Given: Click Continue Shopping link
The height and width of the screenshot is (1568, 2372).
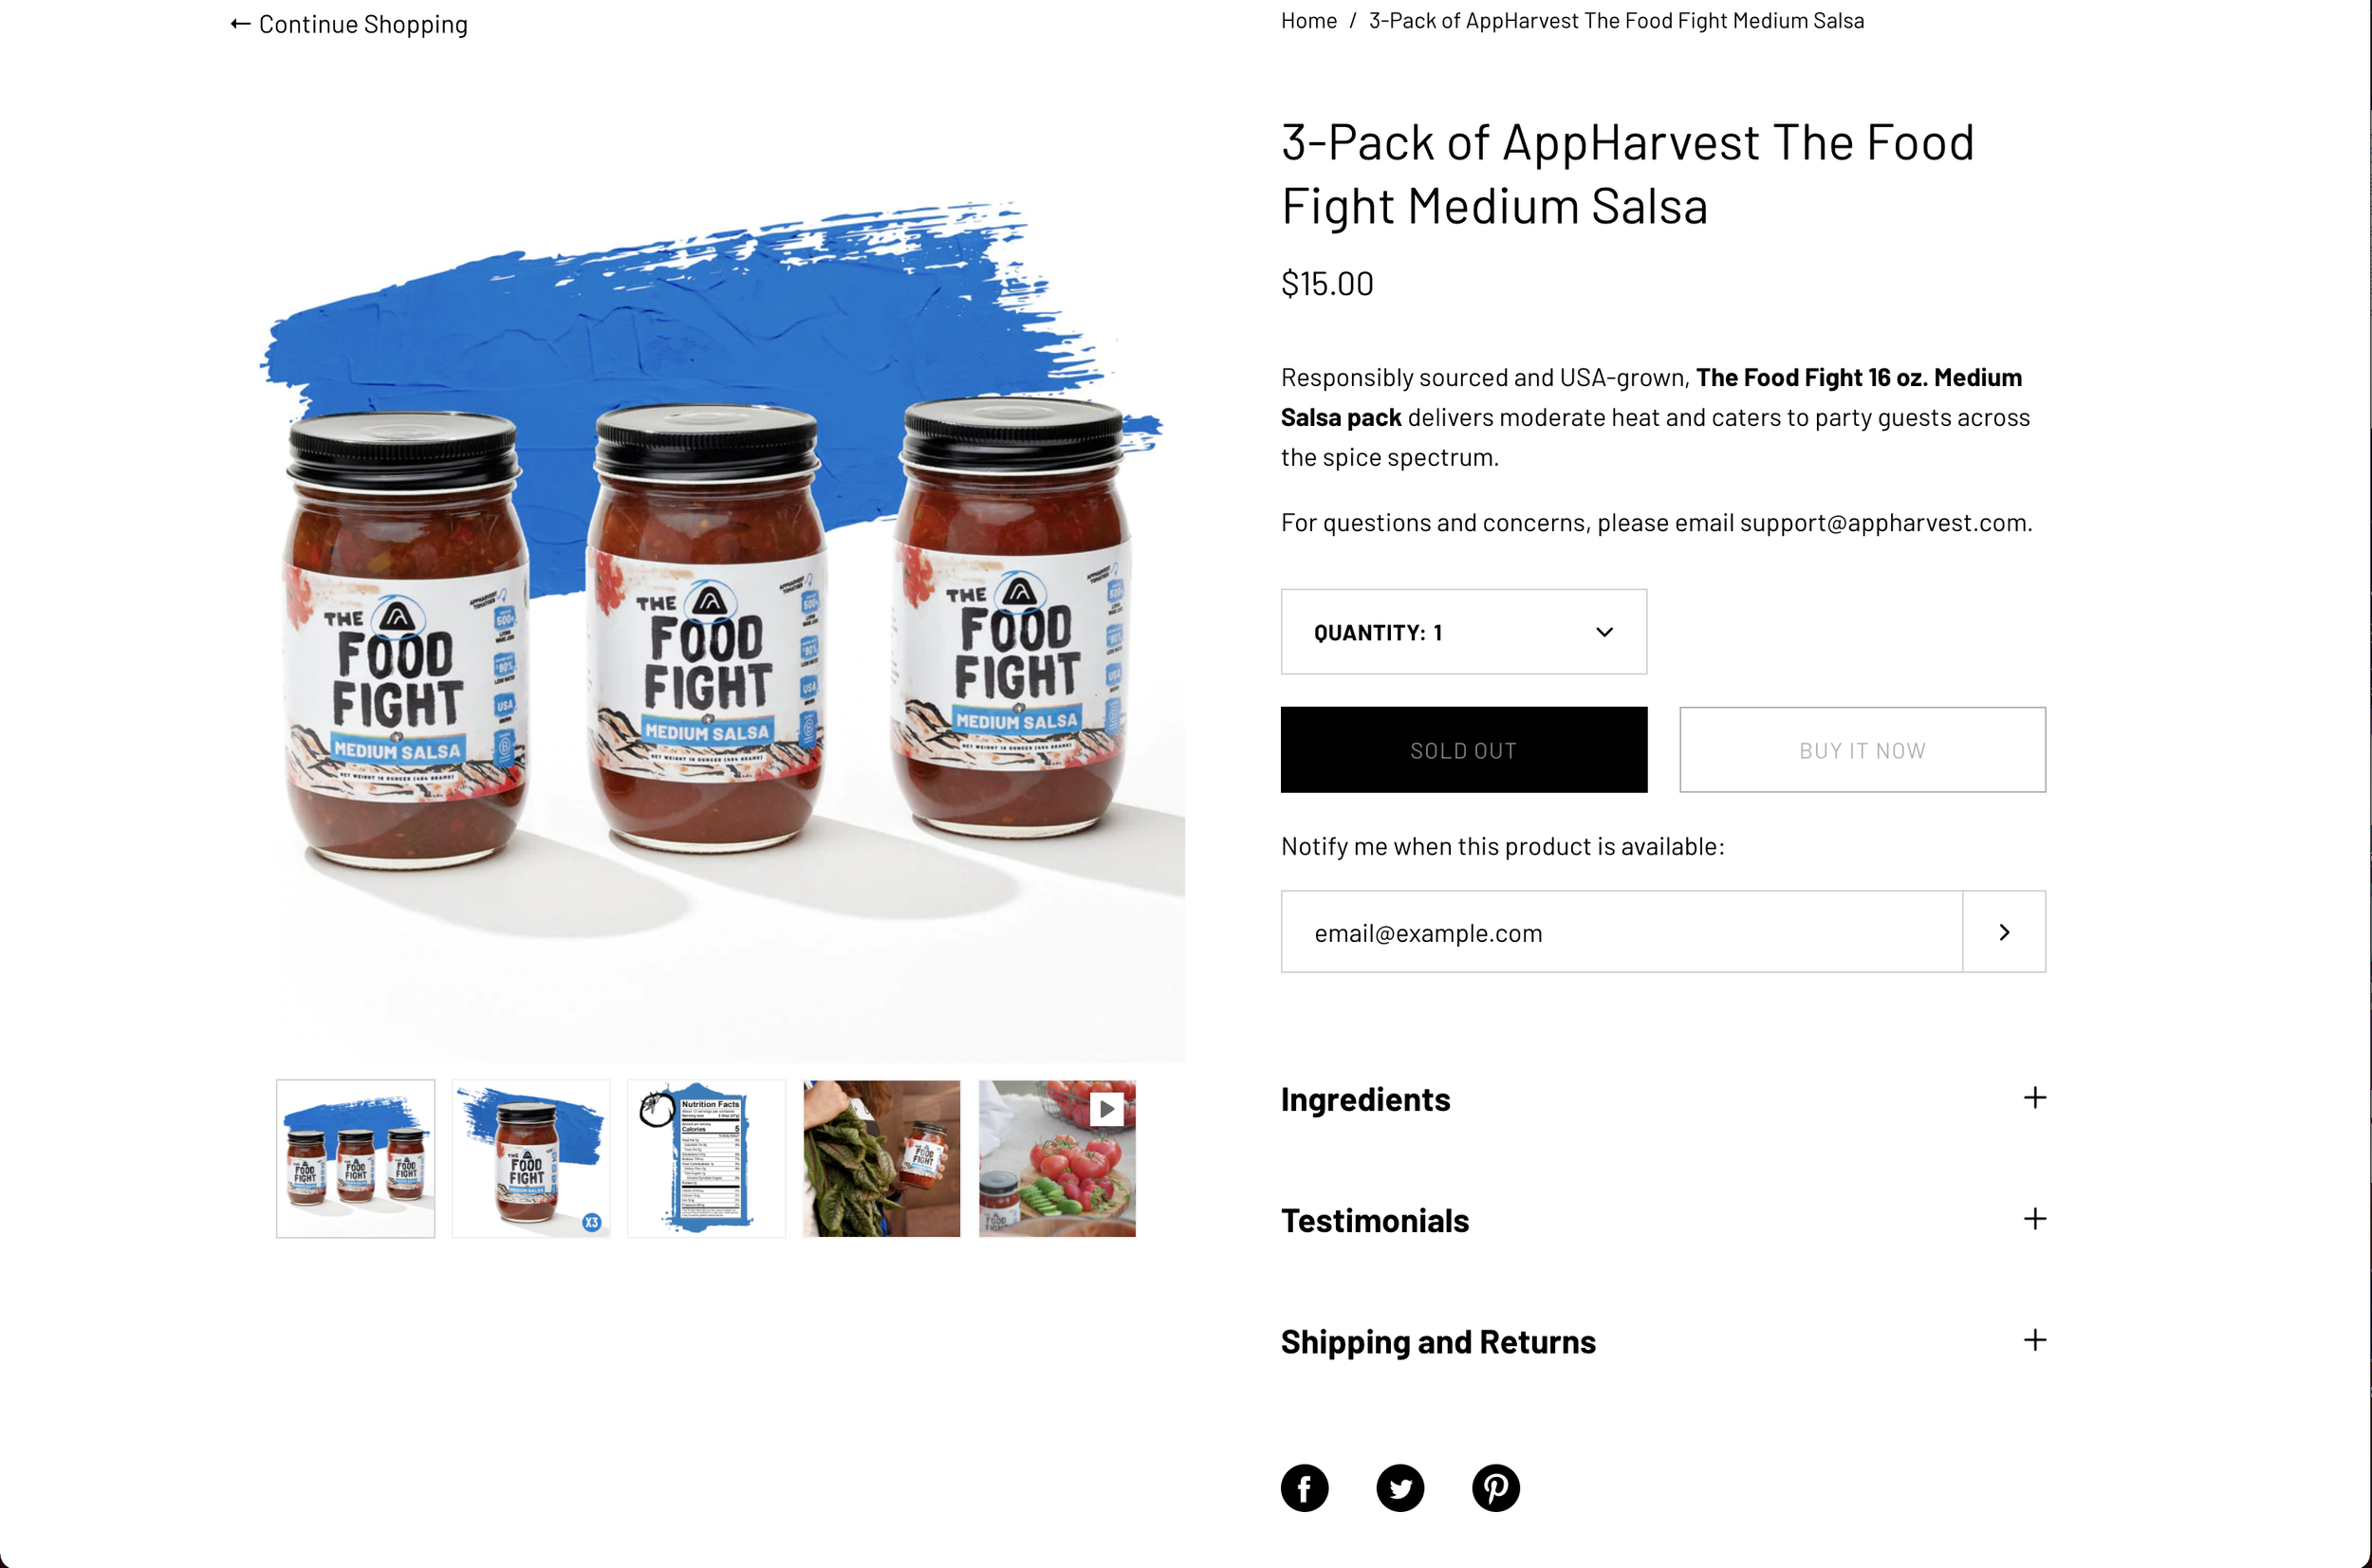Looking at the screenshot, I should click(349, 24).
